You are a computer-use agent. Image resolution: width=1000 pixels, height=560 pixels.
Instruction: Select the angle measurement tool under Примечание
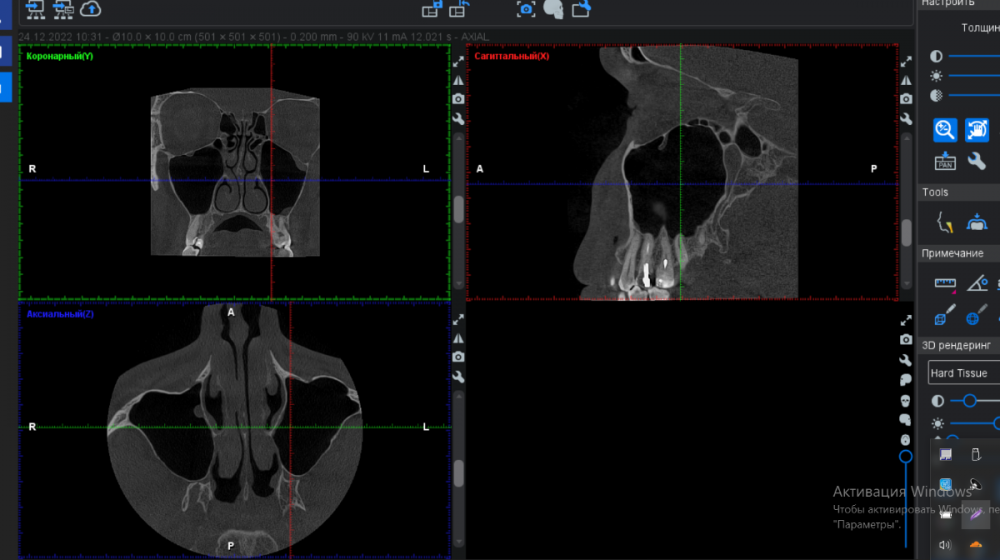pos(977,284)
